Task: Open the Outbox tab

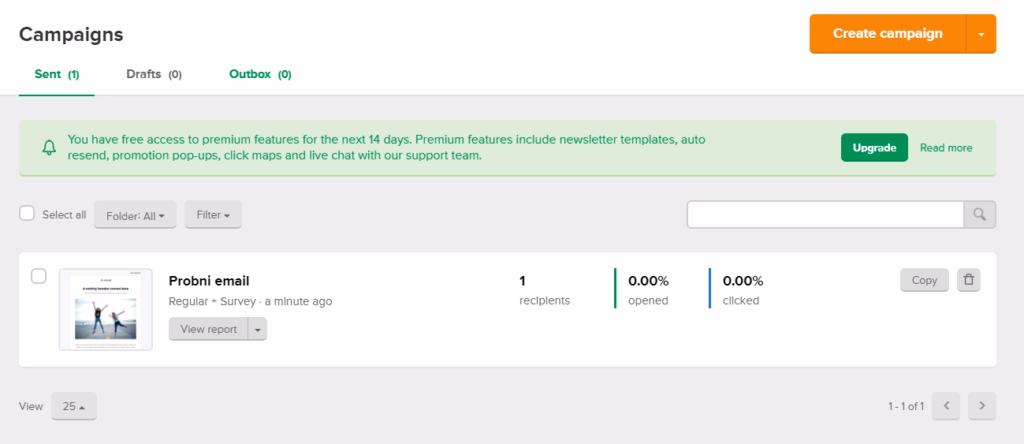Action: point(260,74)
